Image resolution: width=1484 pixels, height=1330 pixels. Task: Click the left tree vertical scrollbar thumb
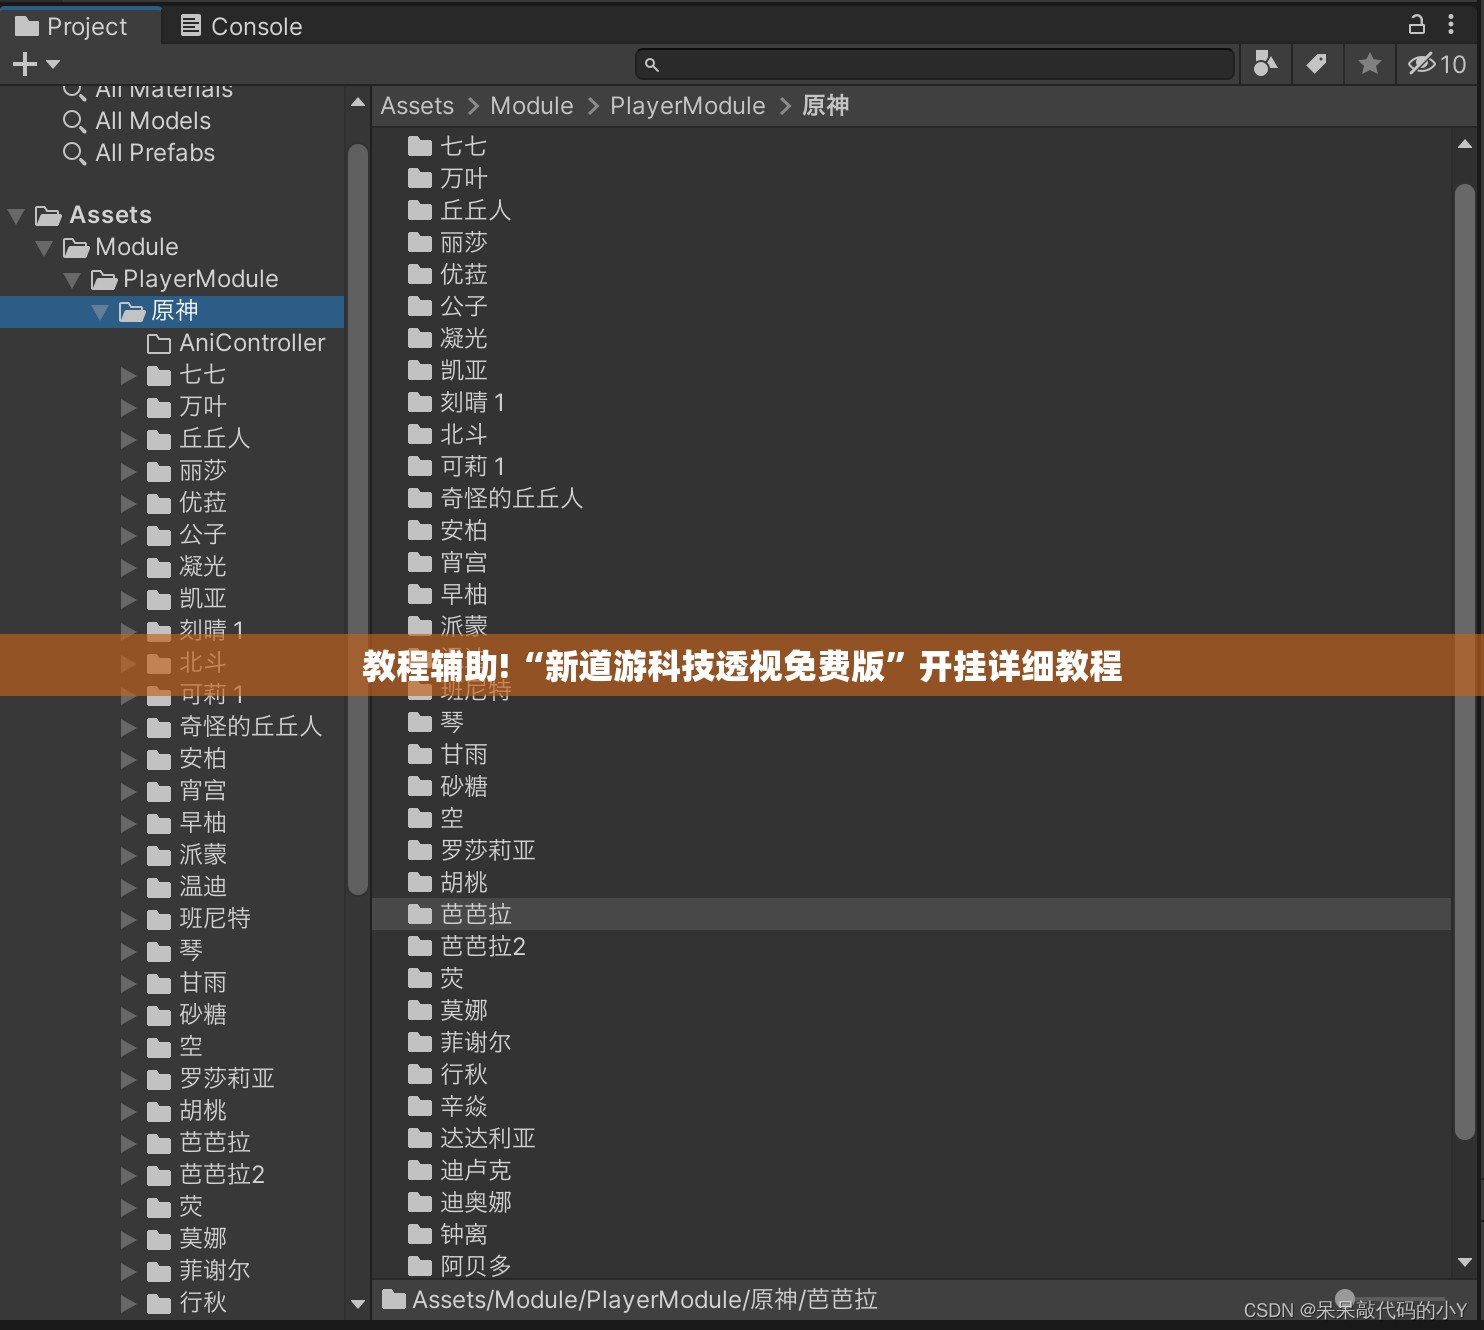click(x=358, y=519)
